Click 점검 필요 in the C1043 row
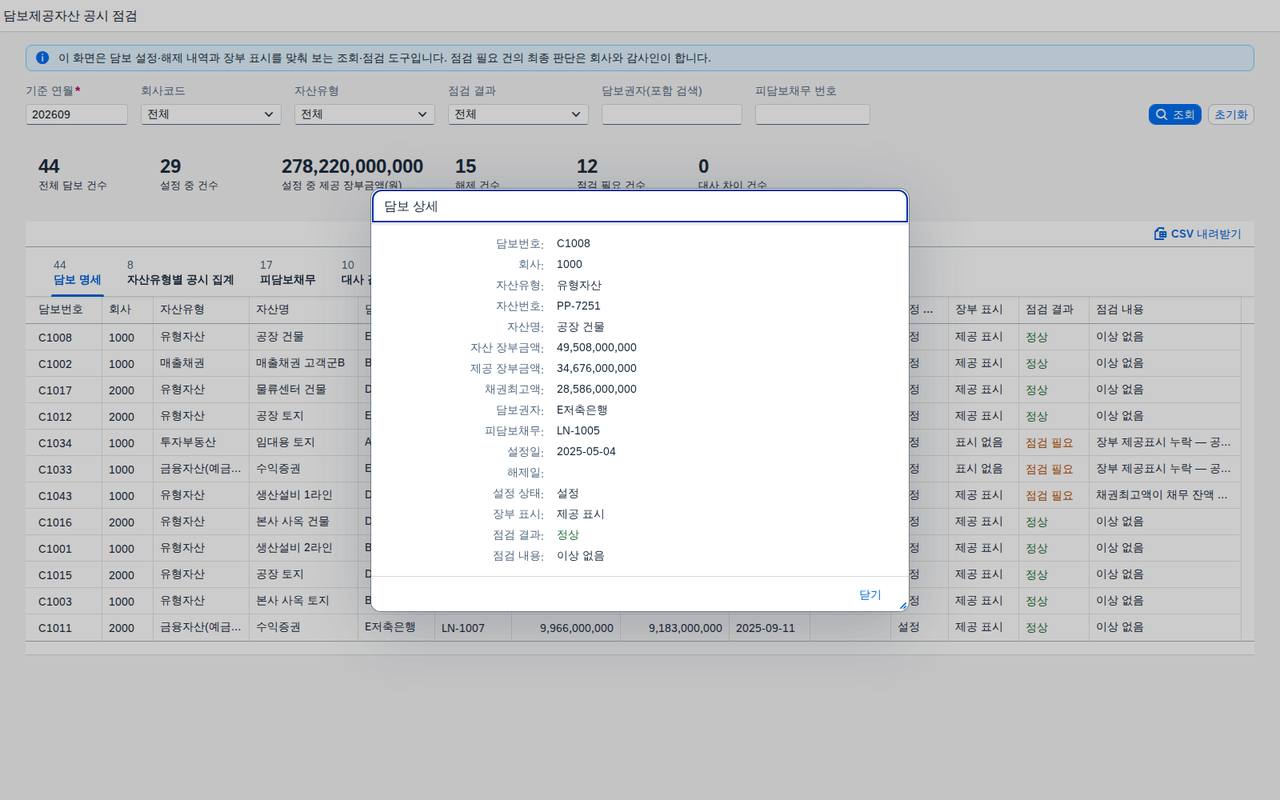This screenshot has height=800, width=1280. pyautogui.click(x=1049, y=496)
